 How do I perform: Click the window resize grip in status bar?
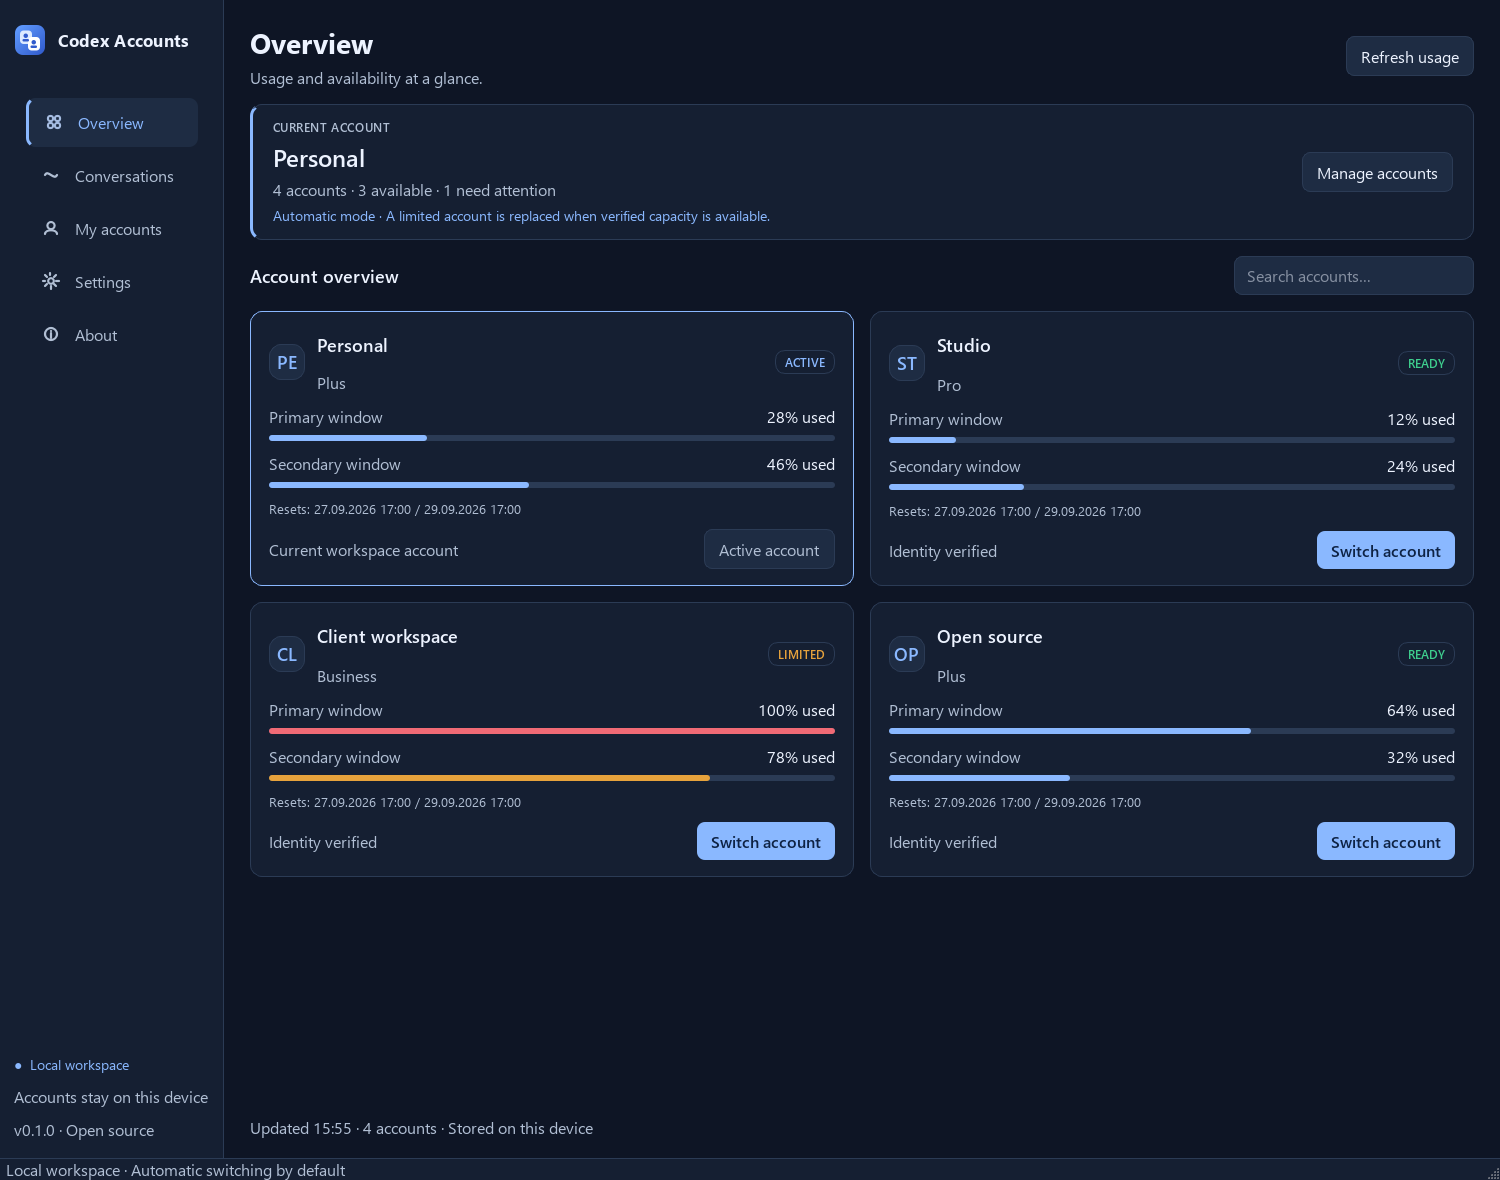1493,1173
